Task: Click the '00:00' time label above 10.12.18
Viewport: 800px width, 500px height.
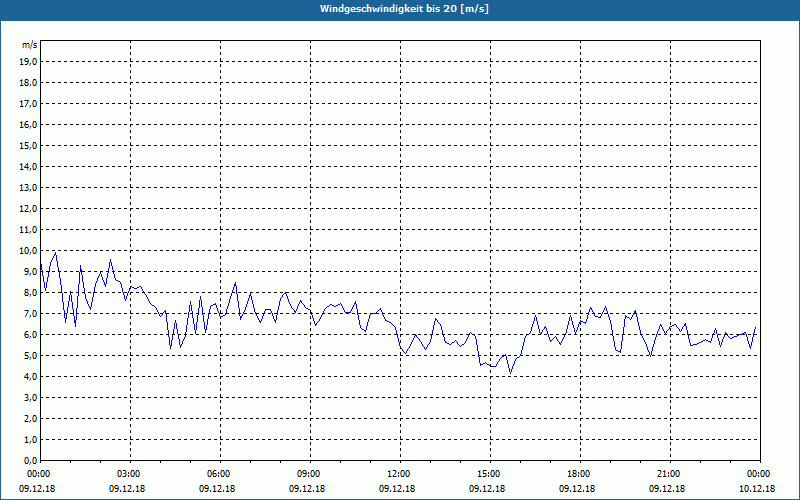Action: point(759,474)
